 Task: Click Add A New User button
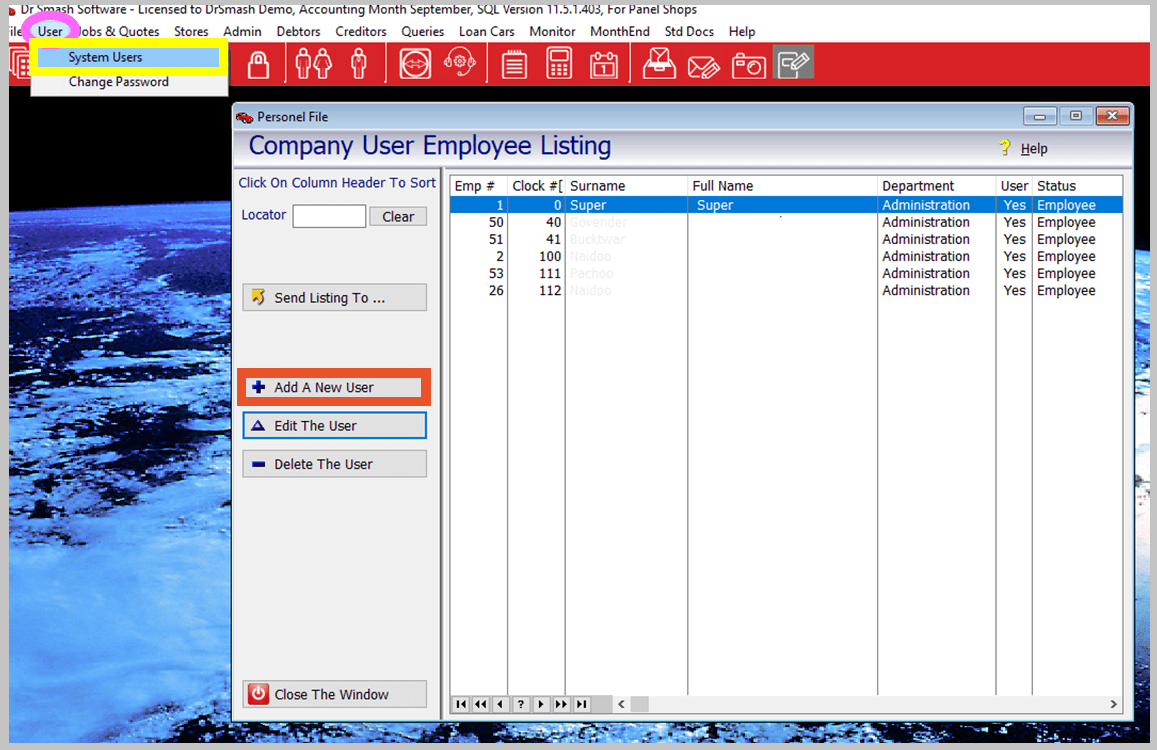point(334,388)
